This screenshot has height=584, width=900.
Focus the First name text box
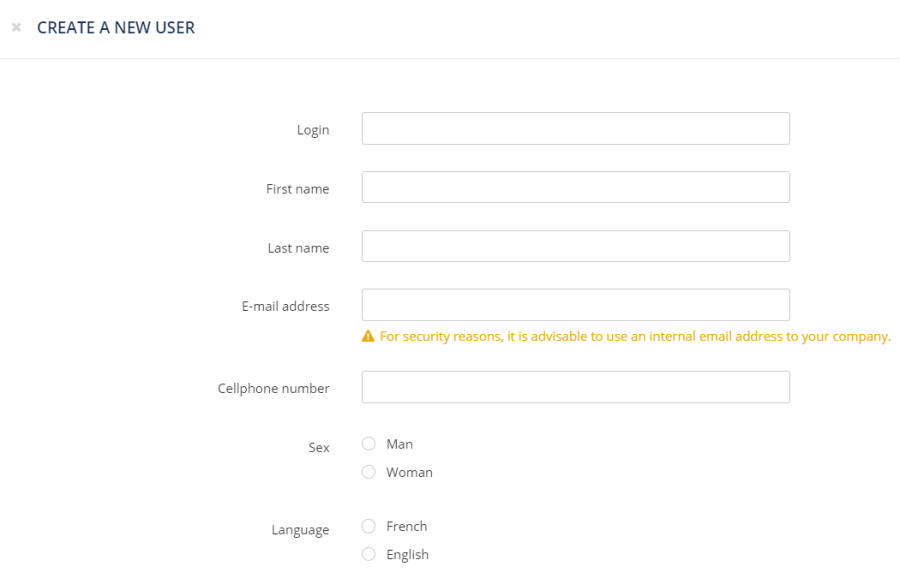pyautogui.click(x=575, y=188)
